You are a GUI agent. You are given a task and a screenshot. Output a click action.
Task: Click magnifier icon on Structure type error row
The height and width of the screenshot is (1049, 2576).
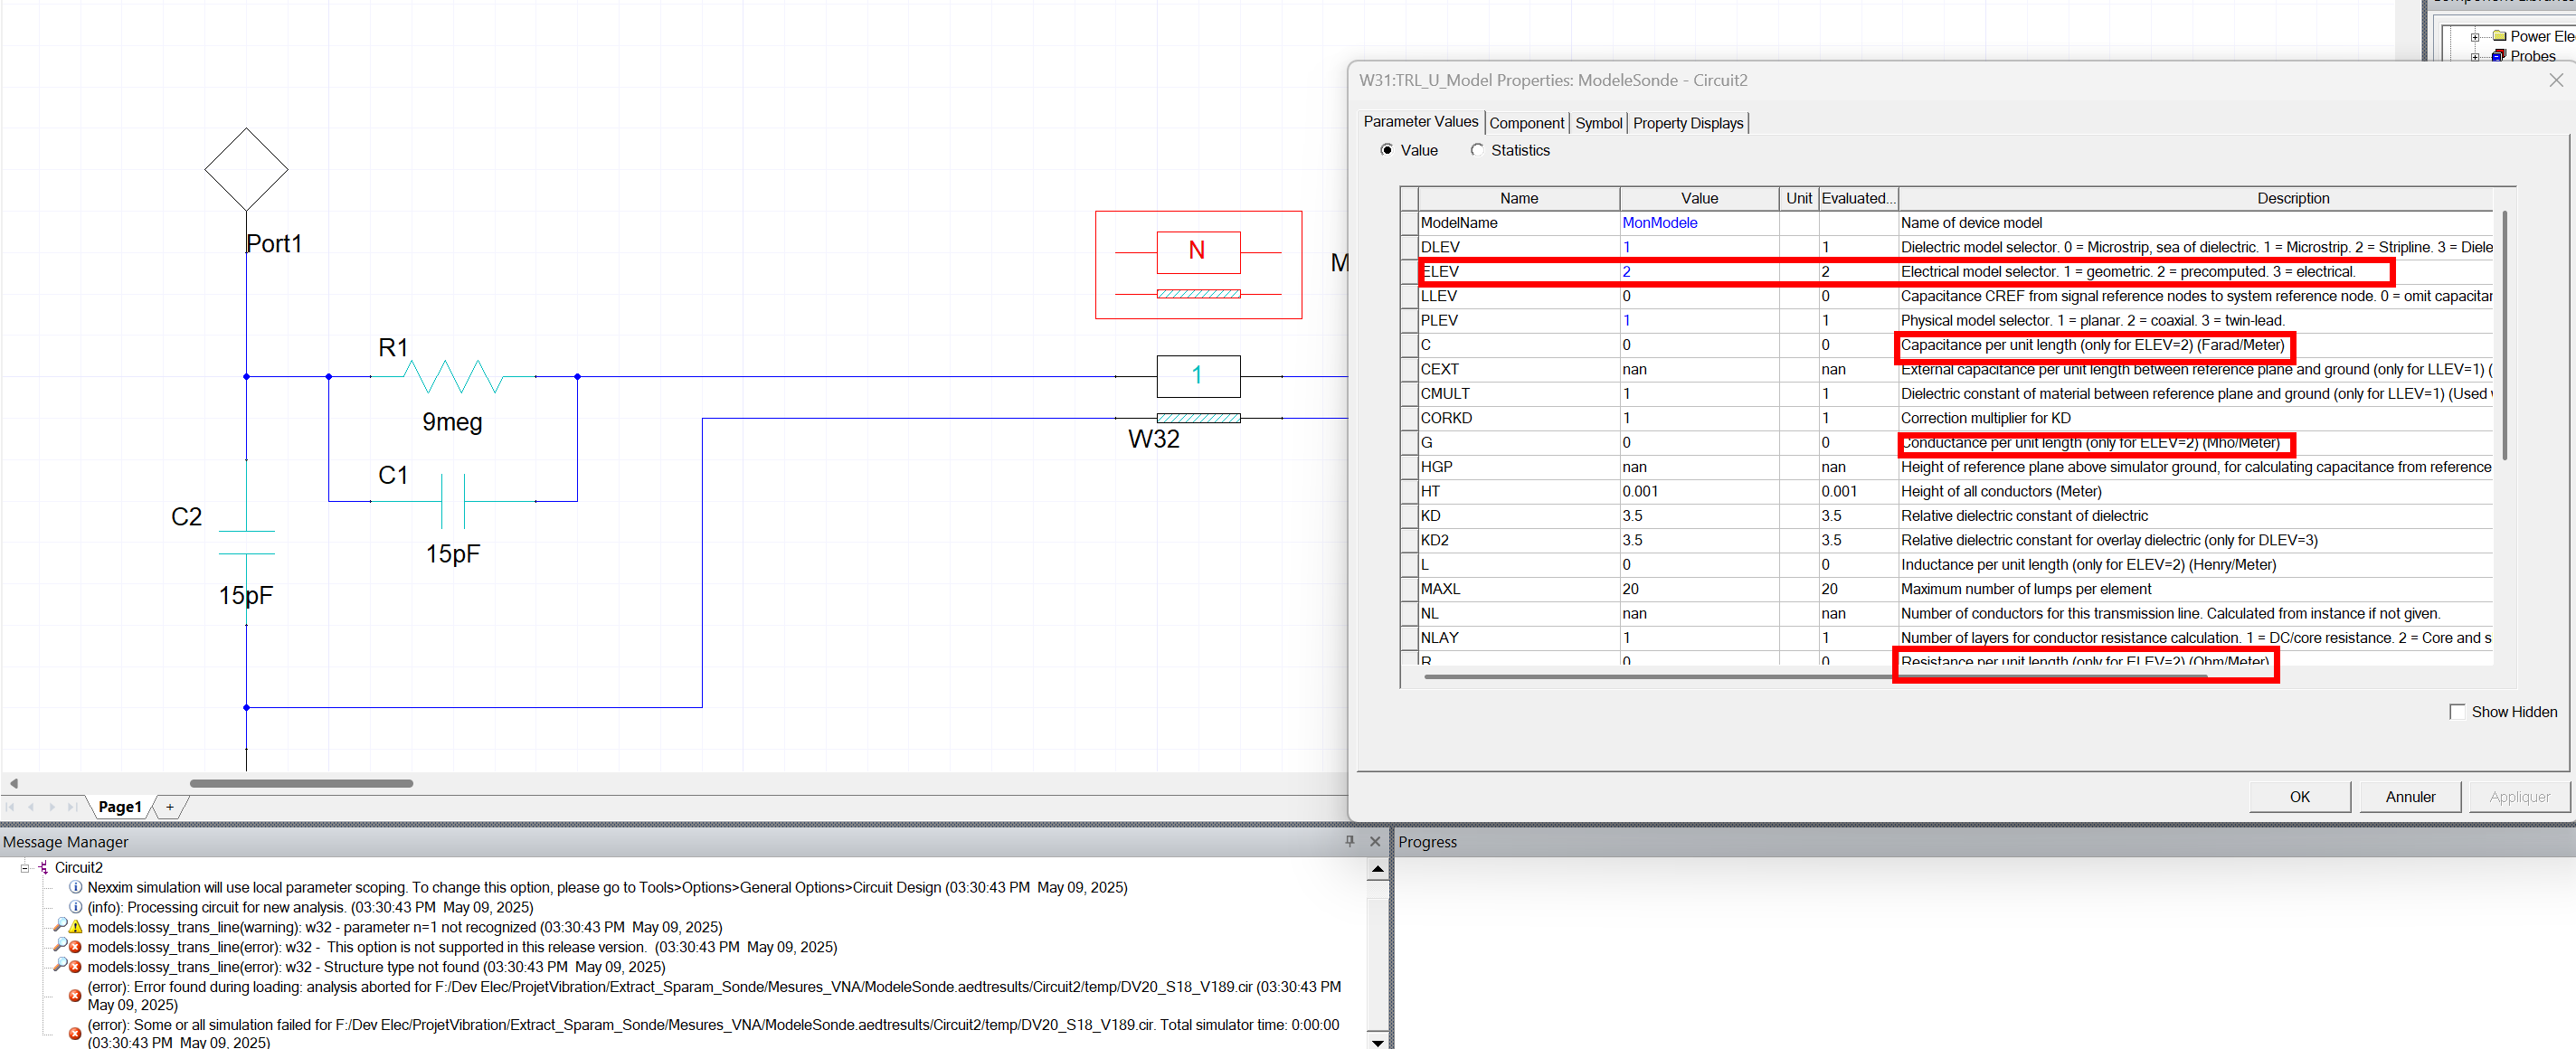[60, 965]
